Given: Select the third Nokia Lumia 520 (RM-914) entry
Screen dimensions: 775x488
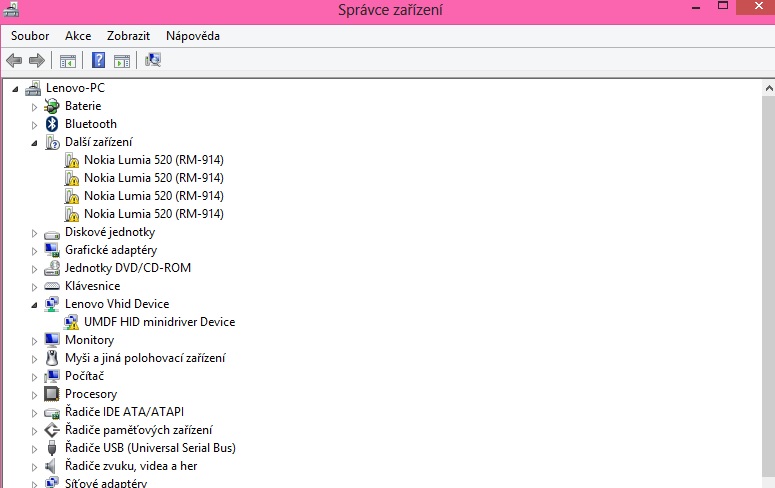Looking at the screenshot, I should (x=154, y=196).
